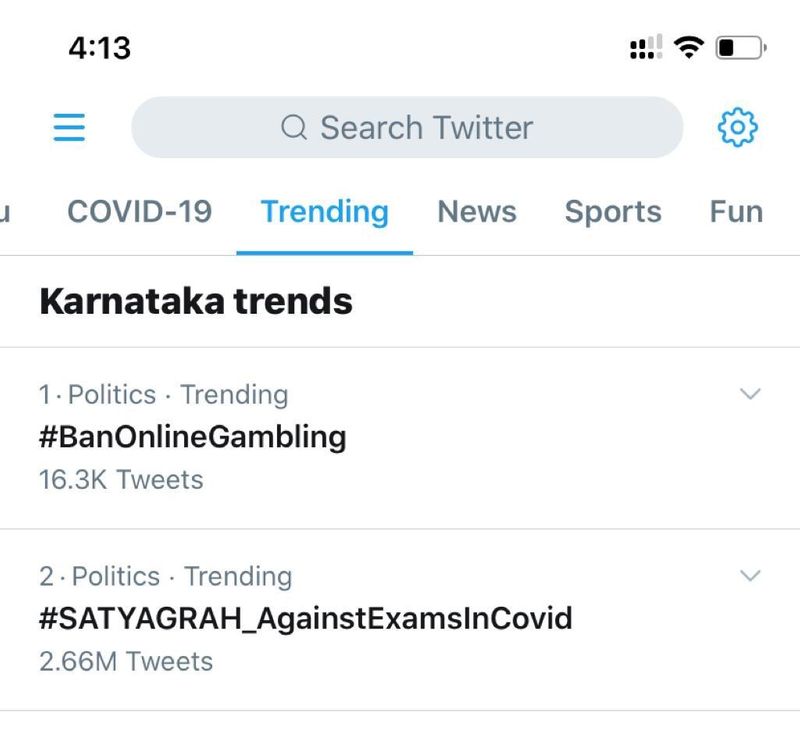Viewport: 800px width, 734px height.
Task: Expand options for #SATYAGRAH_AgainstExamsInCovid trend
Action: (749, 576)
